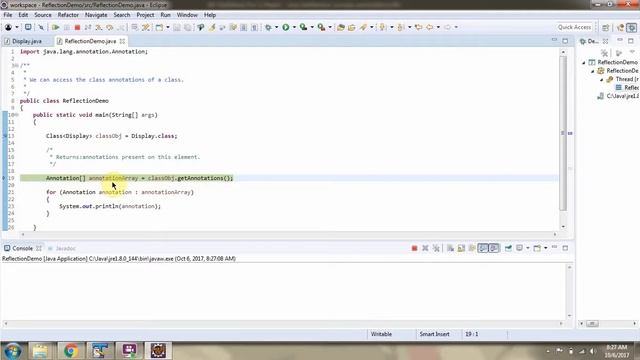
Task: Maximize the editor area button
Action: [x=565, y=41]
